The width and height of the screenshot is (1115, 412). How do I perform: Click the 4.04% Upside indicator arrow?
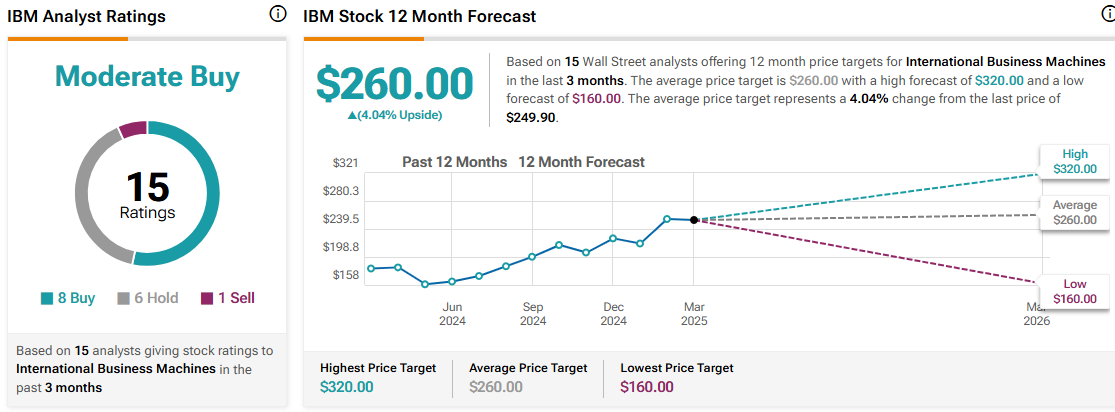[351, 115]
